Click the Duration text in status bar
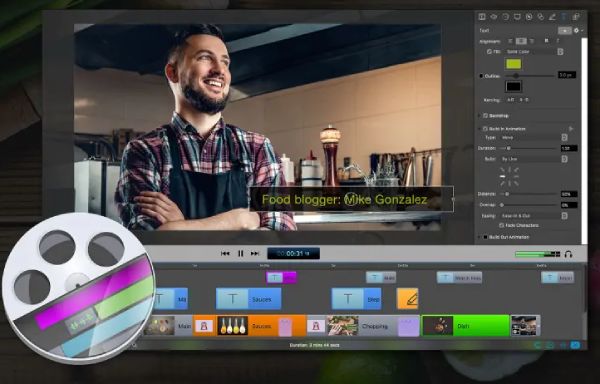 pyautogui.click(x=314, y=345)
